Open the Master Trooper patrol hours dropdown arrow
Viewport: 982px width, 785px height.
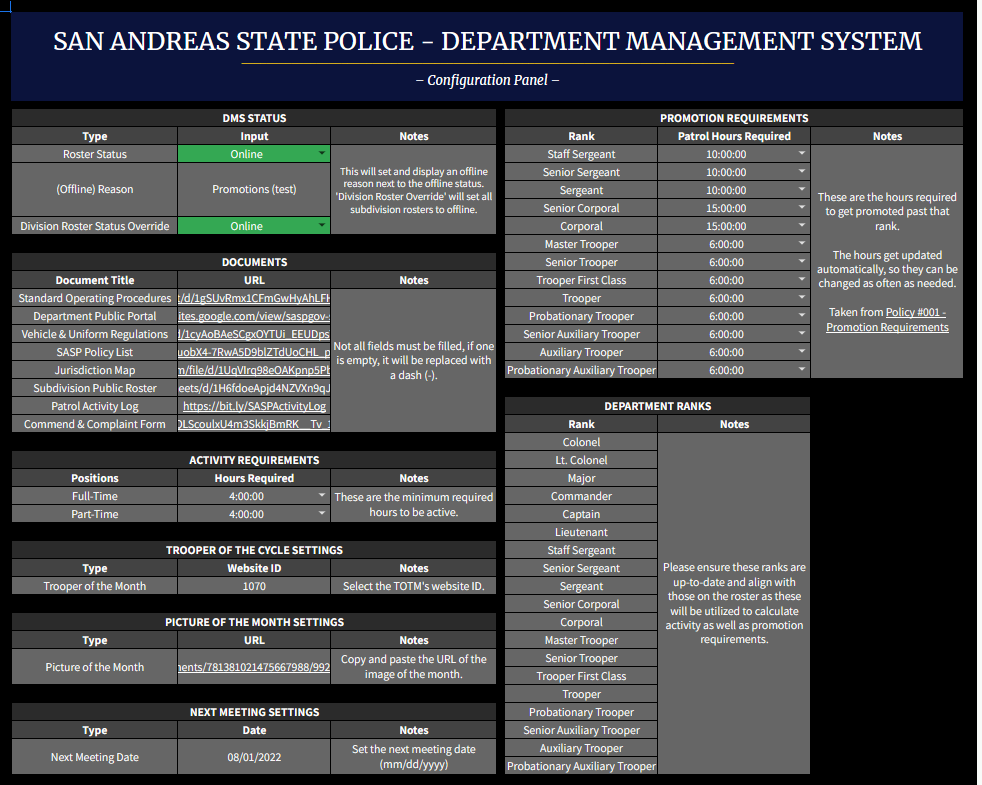pyautogui.click(x=802, y=244)
